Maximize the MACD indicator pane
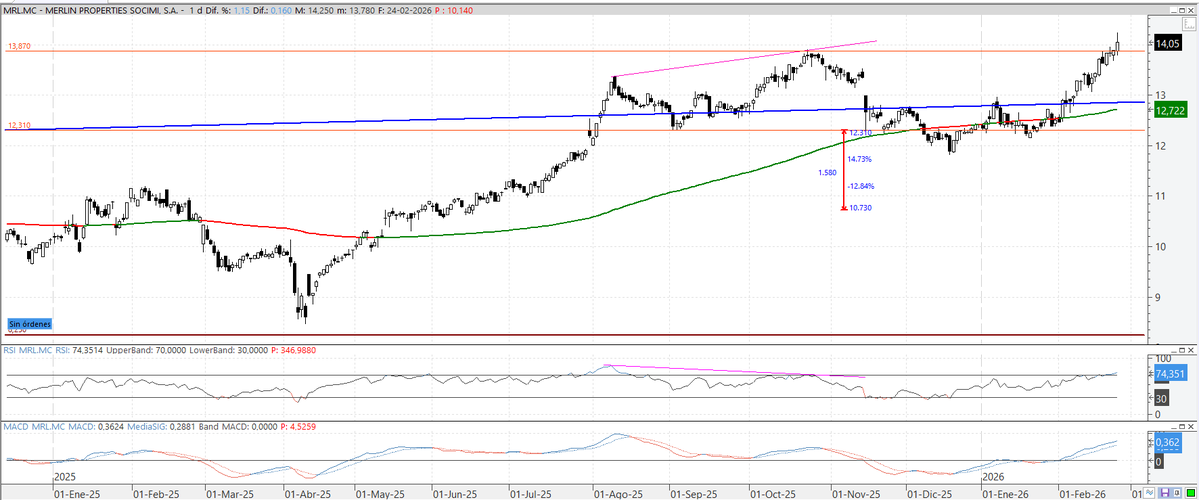Image resolution: width=1199 pixels, height=500 pixels. (1182, 427)
